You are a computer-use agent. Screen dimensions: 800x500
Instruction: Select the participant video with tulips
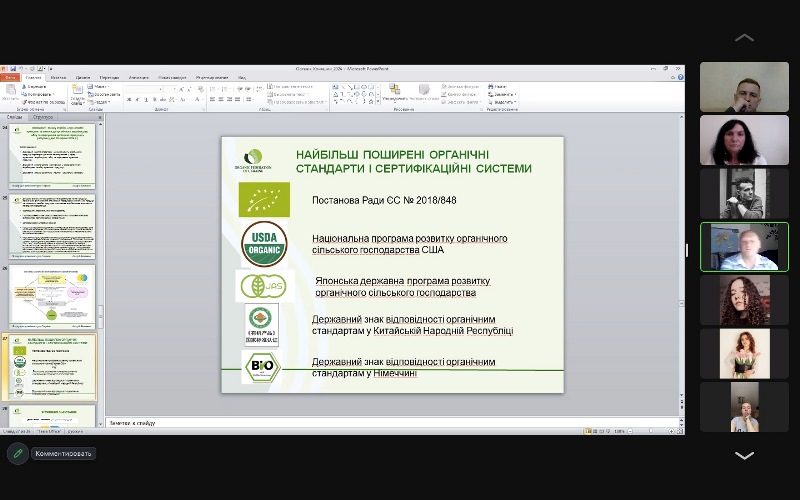point(744,354)
